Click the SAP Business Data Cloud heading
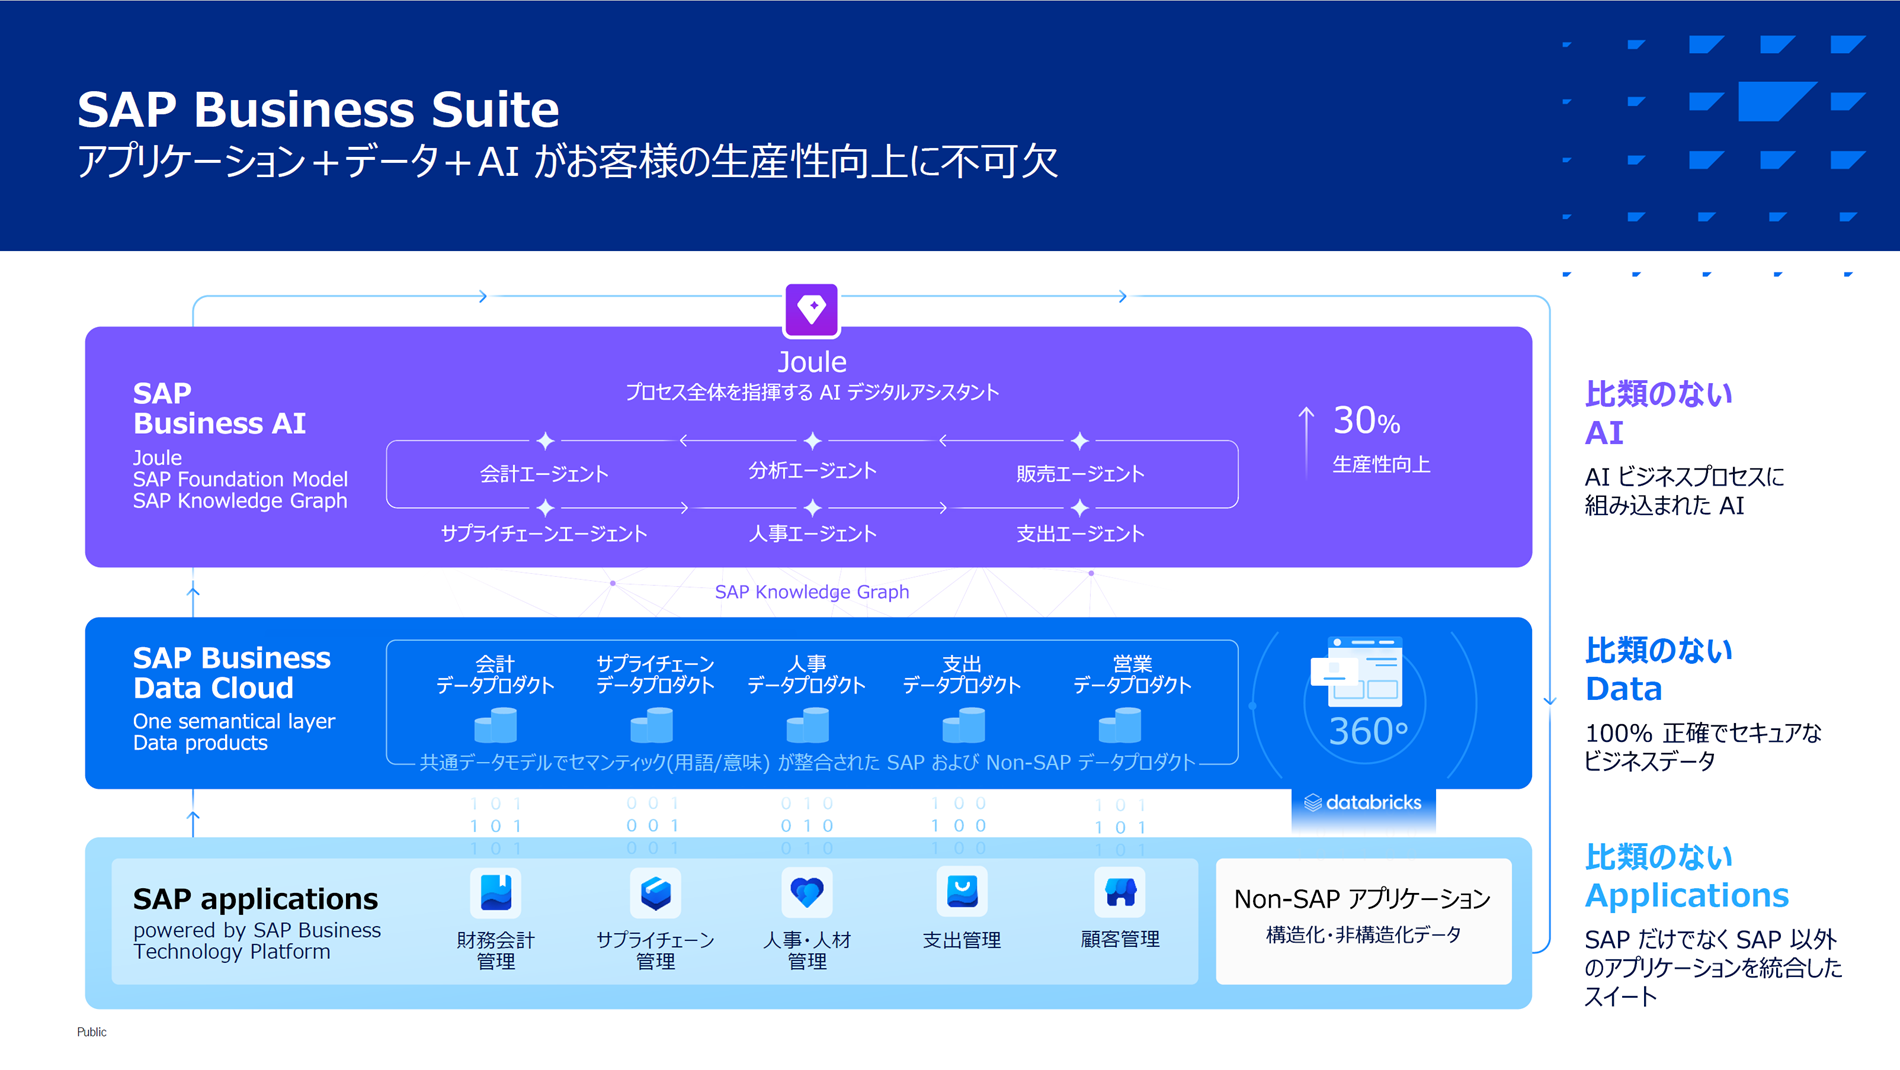The width and height of the screenshot is (1900, 1070). tap(232, 673)
